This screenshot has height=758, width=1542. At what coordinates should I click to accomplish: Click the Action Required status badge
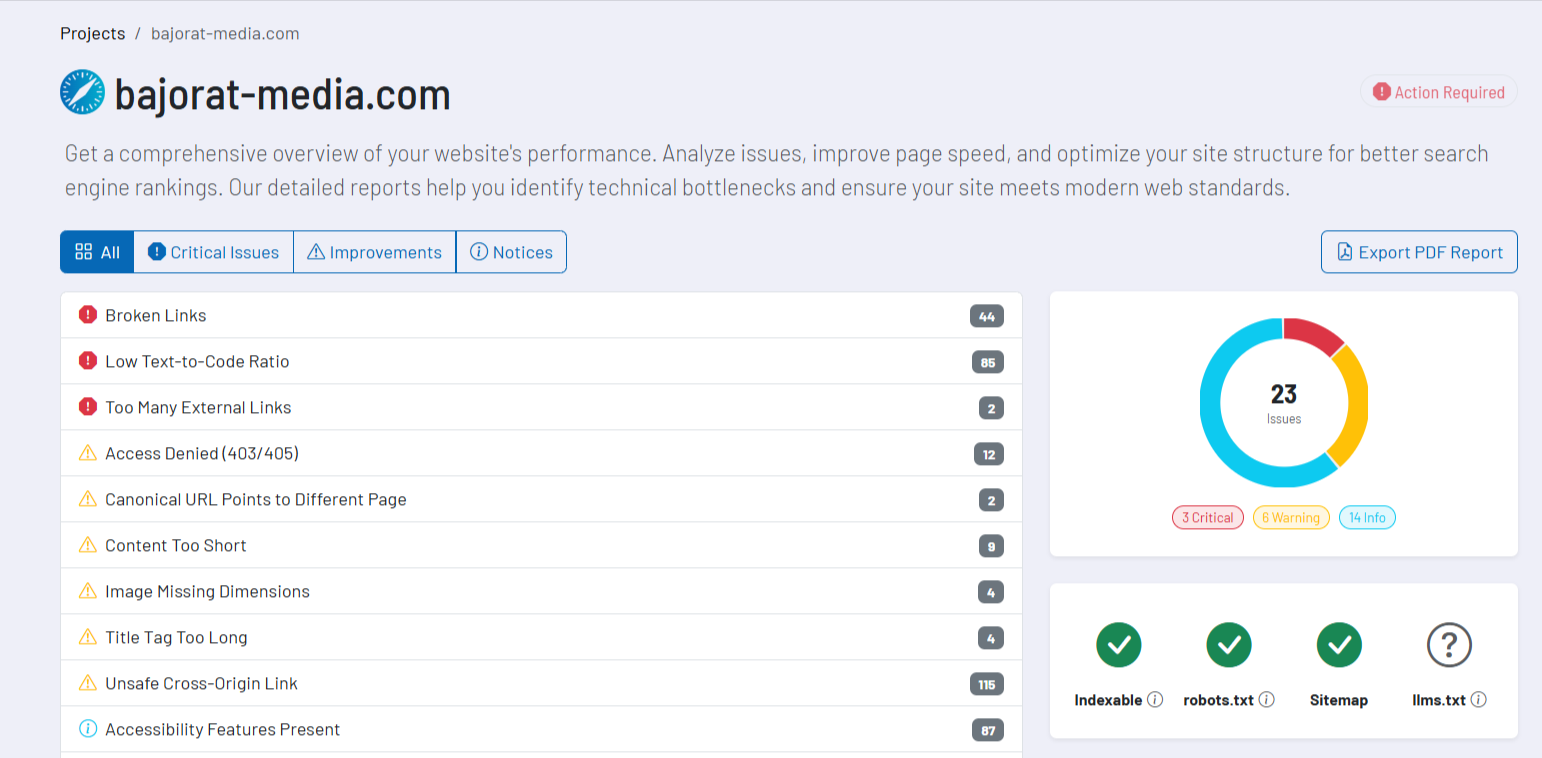point(1438,92)
